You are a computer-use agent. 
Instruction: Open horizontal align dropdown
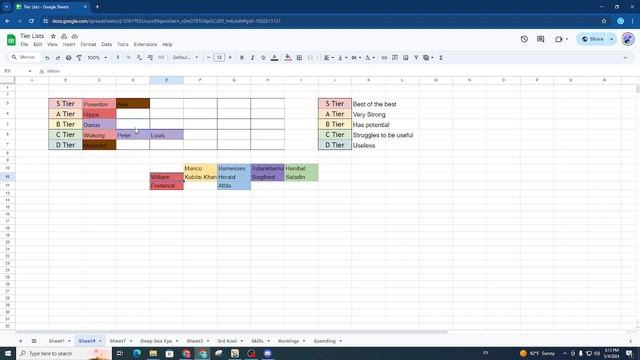329,58
